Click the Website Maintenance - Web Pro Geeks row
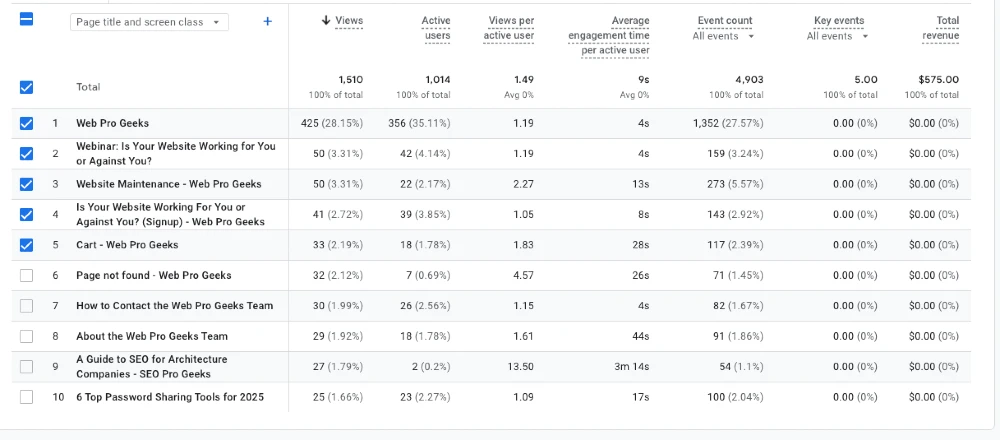The width and height of the screenshot is (1000, 440). coord(491,184)
